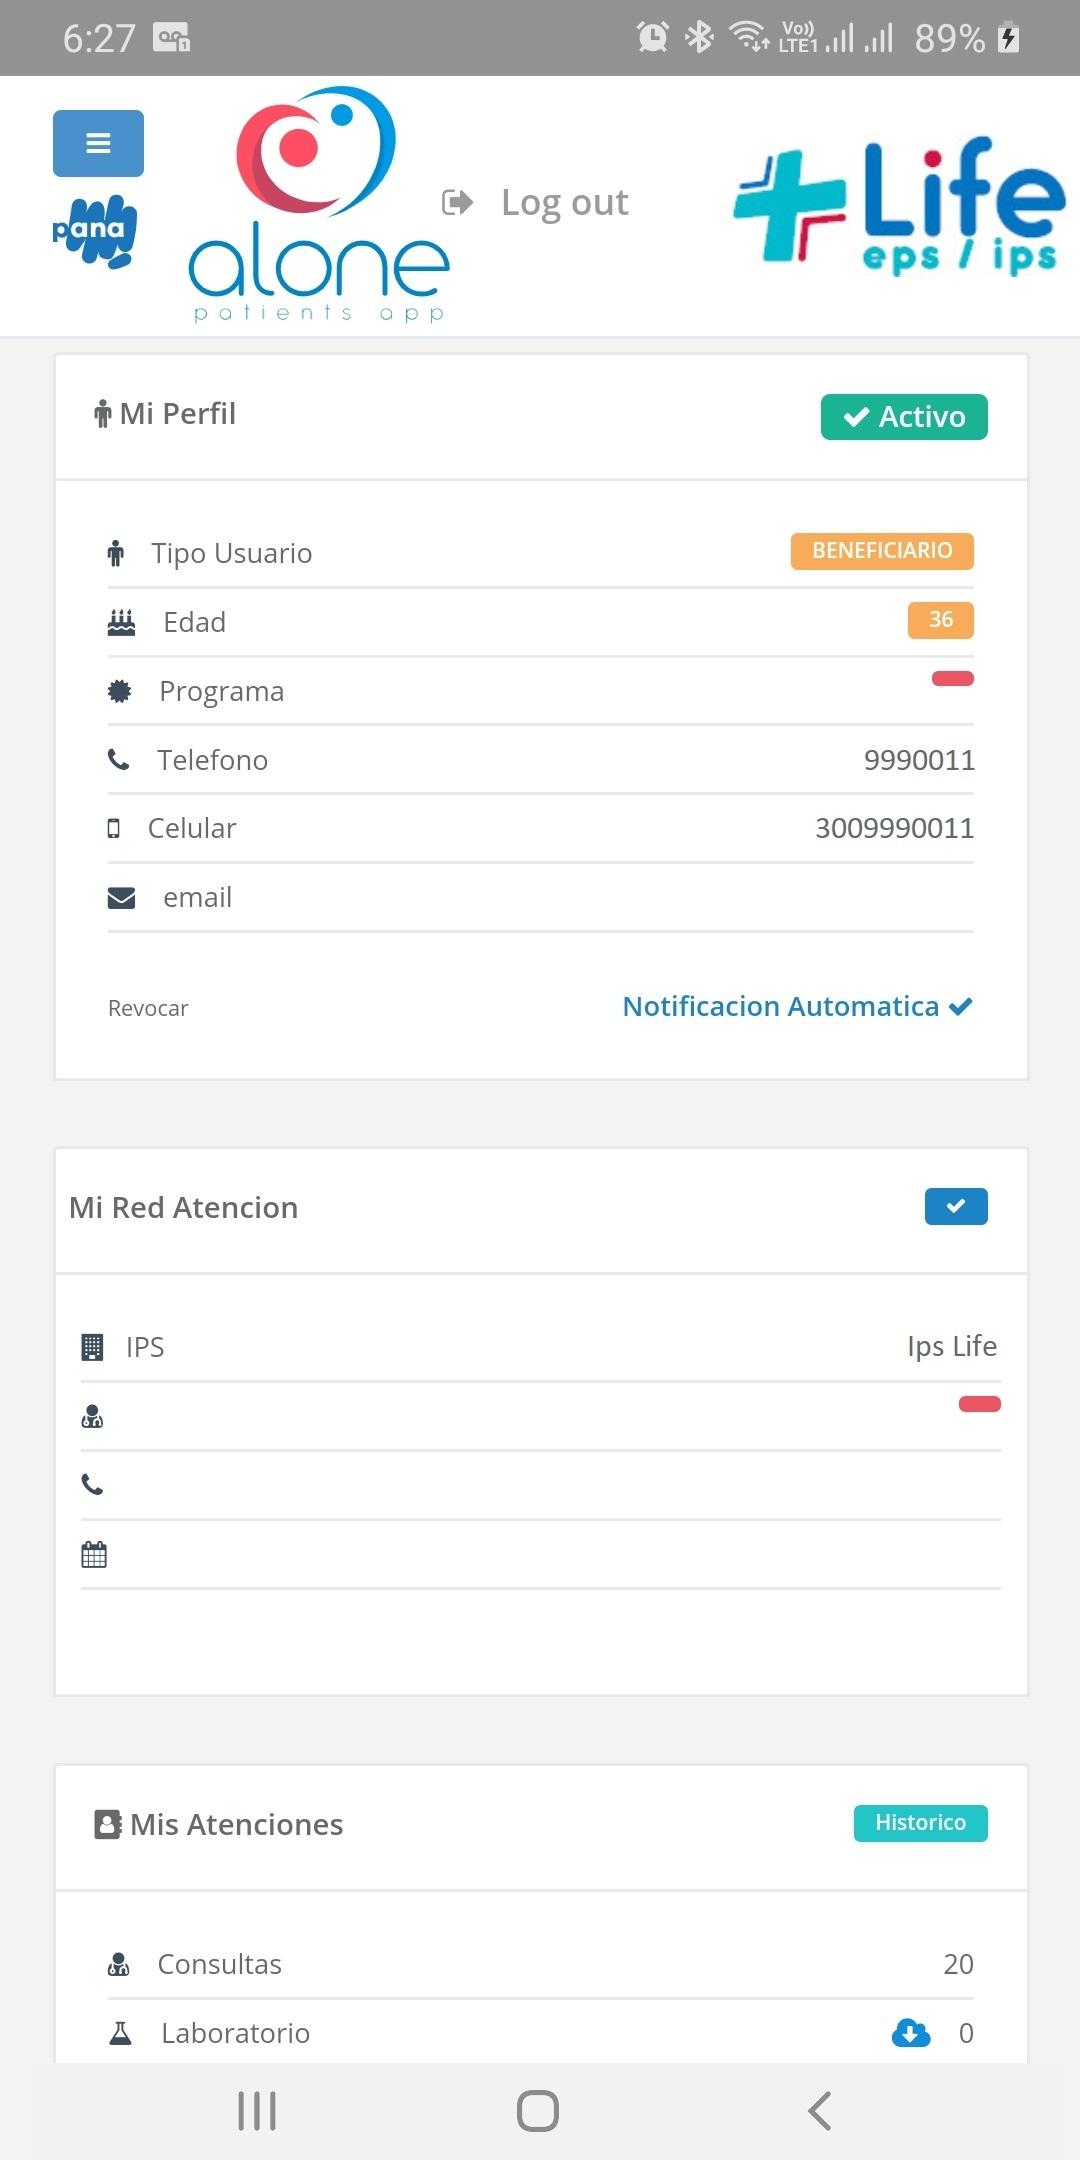This screenshot has width=1080, height=2160.
Task: Tap the battery indicator in status bar
Action: pyautogui.click(x=1009, y=38)
